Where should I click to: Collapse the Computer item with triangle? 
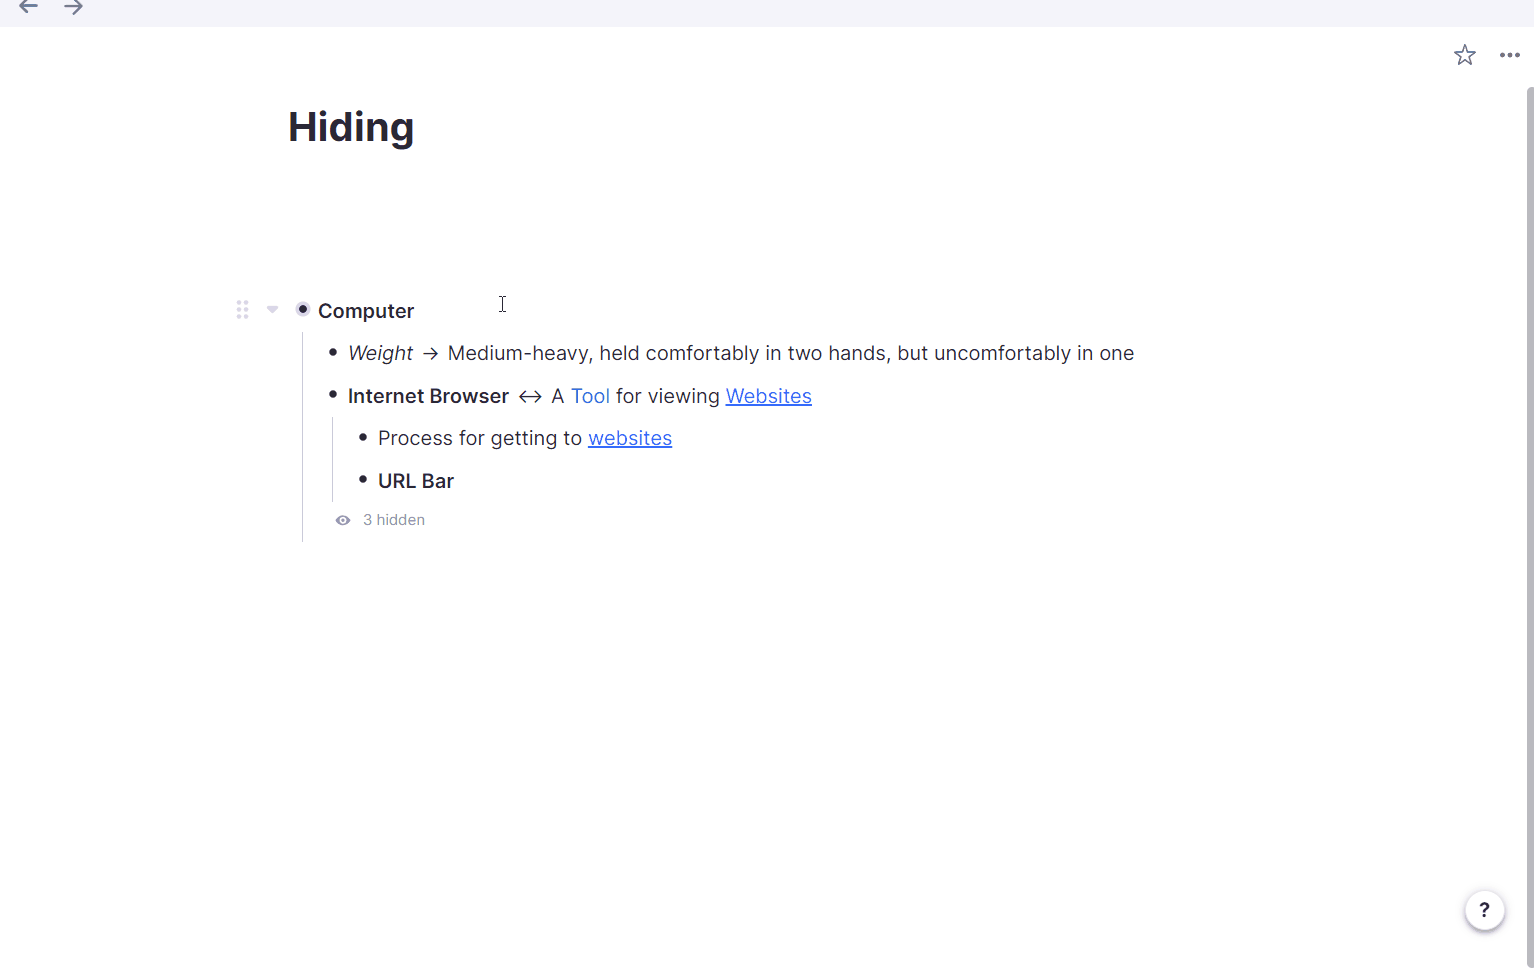coord(272,310)
